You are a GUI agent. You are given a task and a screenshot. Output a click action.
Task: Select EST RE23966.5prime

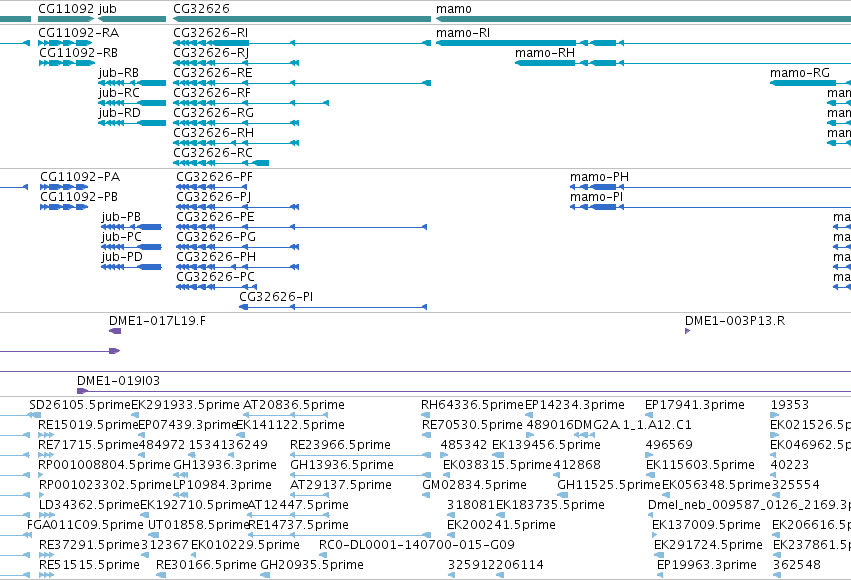pyautogui.click(x=340, y=445)
